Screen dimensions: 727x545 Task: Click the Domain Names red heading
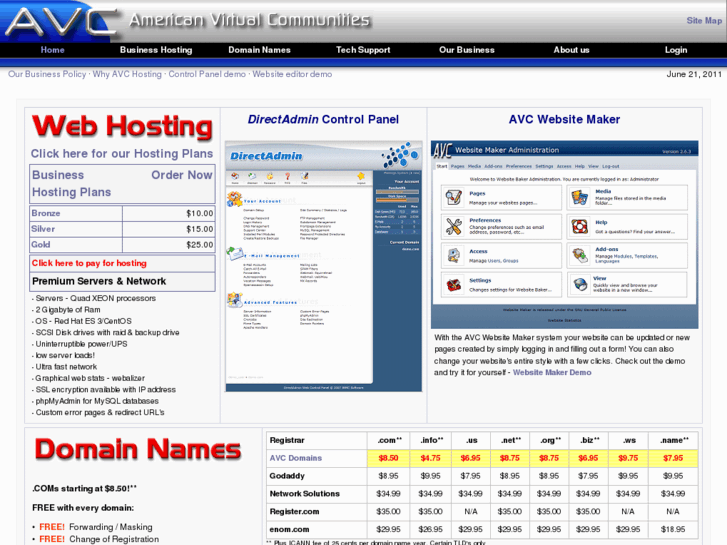[x=138, y=449]
